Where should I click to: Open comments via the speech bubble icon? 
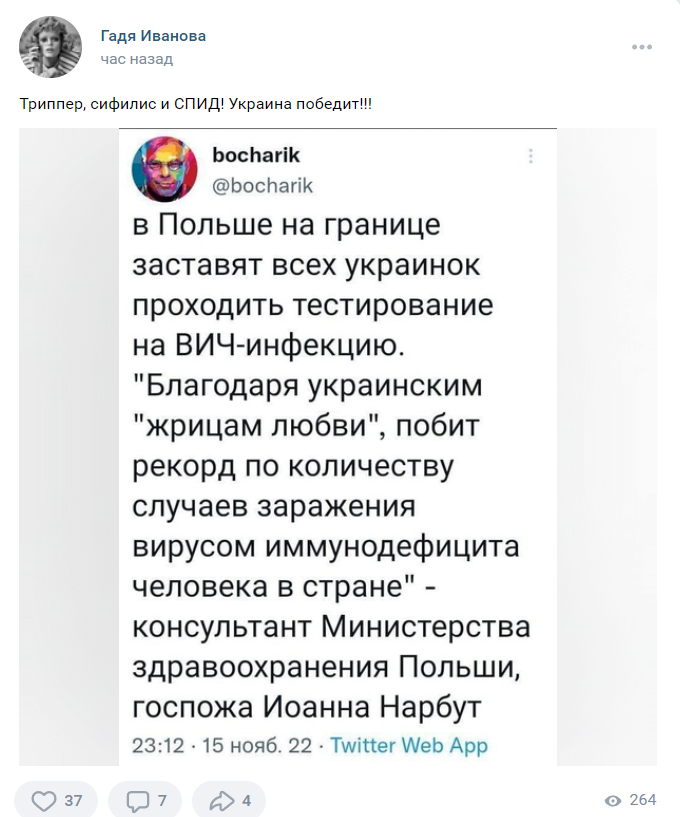[x=137, y=800]
